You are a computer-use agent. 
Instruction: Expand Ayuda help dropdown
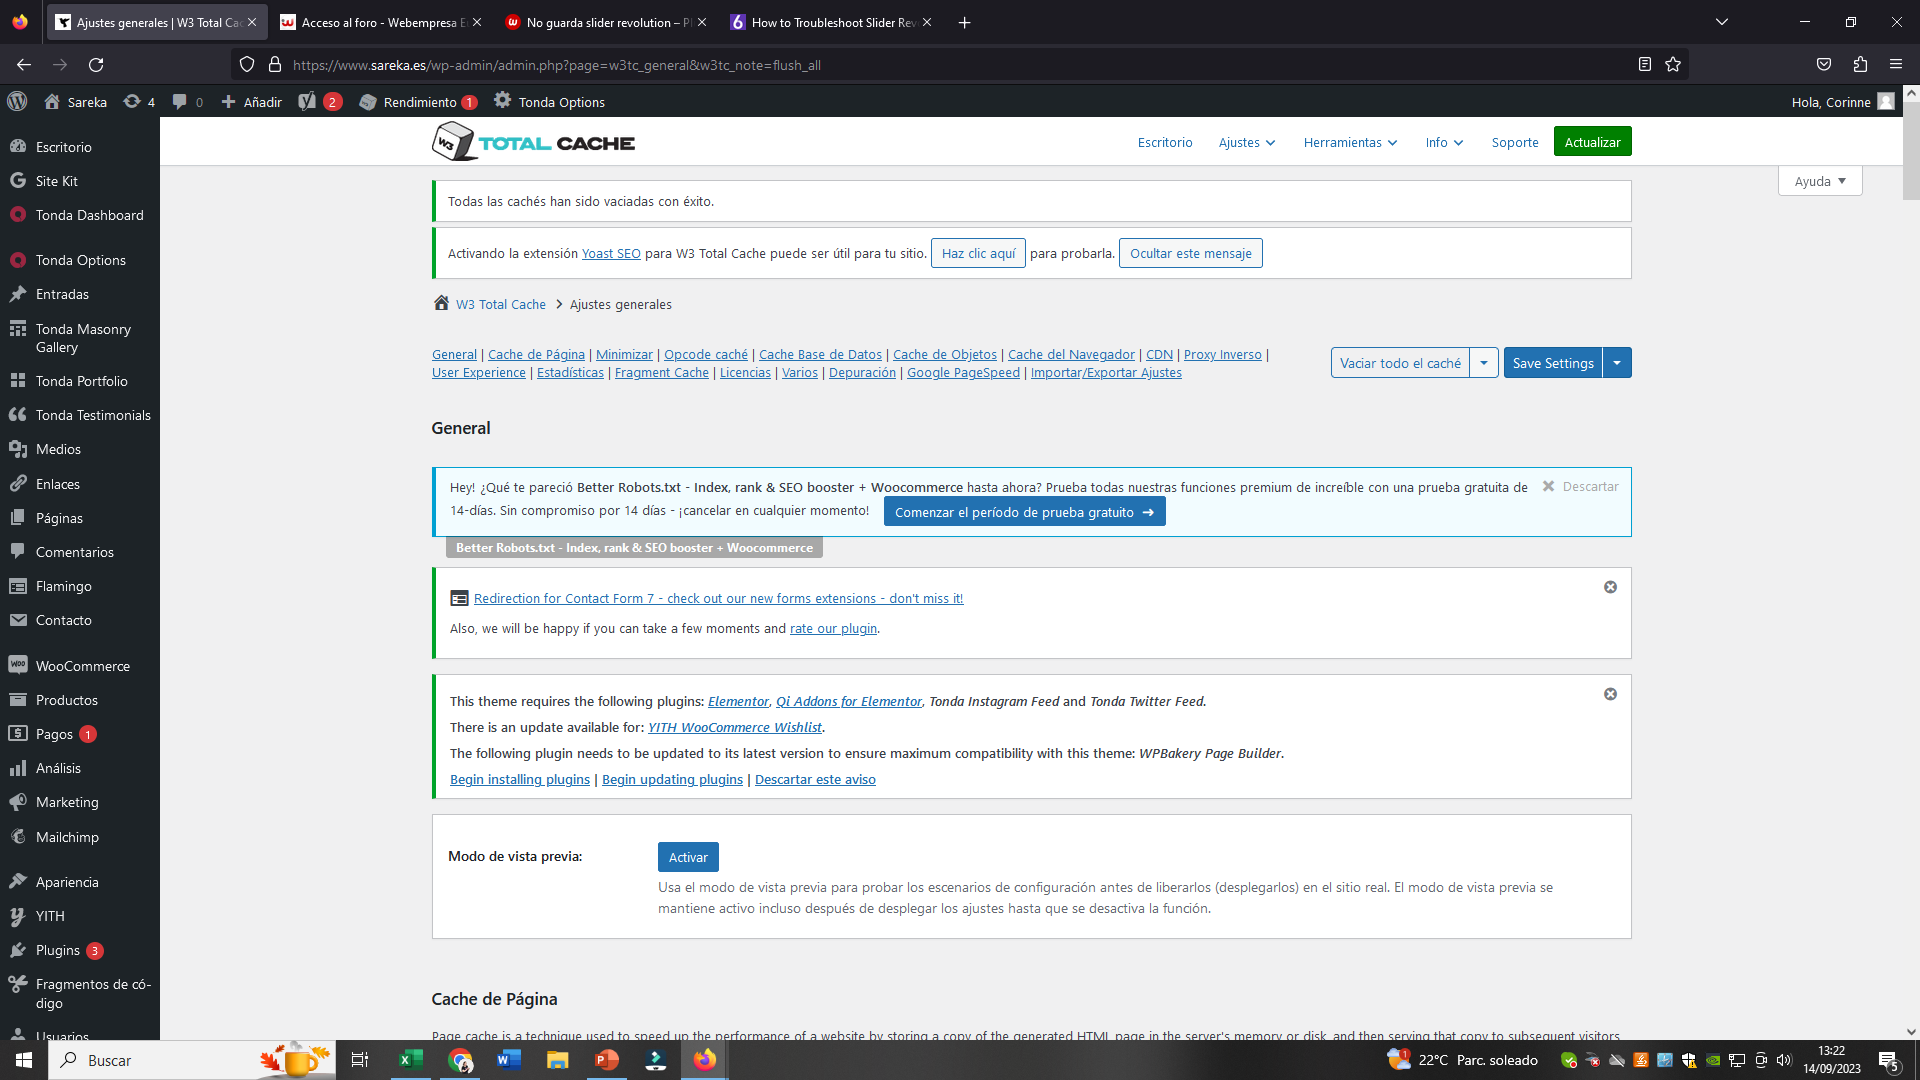[1820, 181]
